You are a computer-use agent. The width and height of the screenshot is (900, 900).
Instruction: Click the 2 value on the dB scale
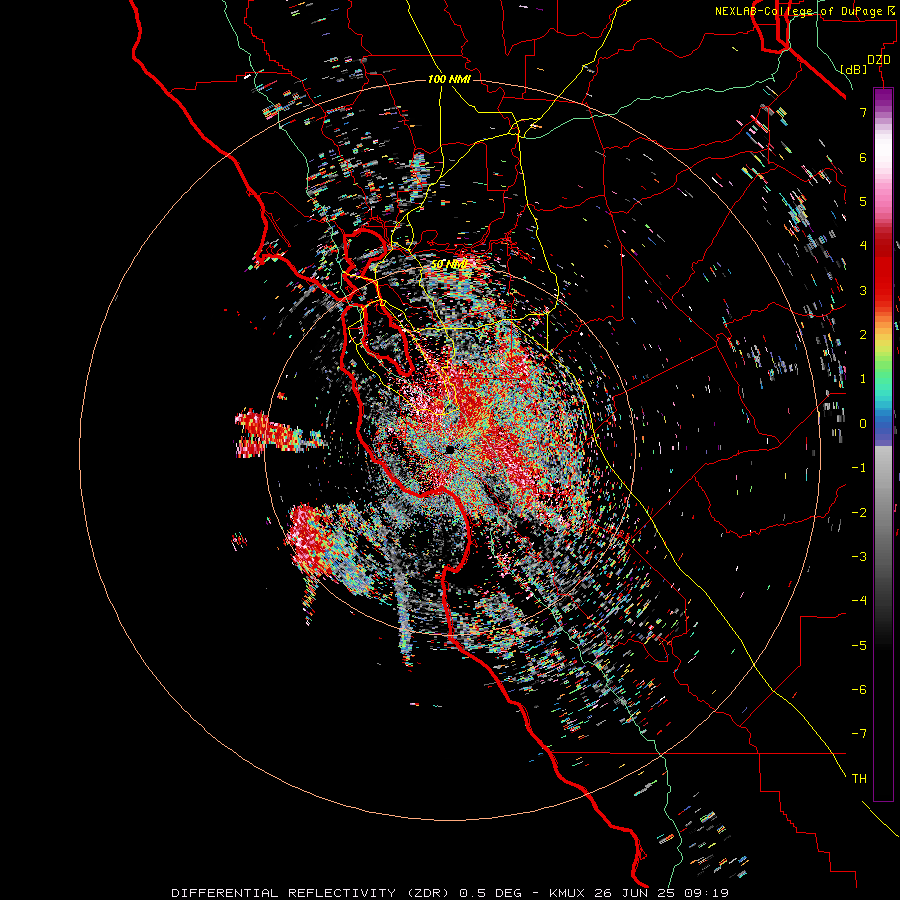coord(863,335)
